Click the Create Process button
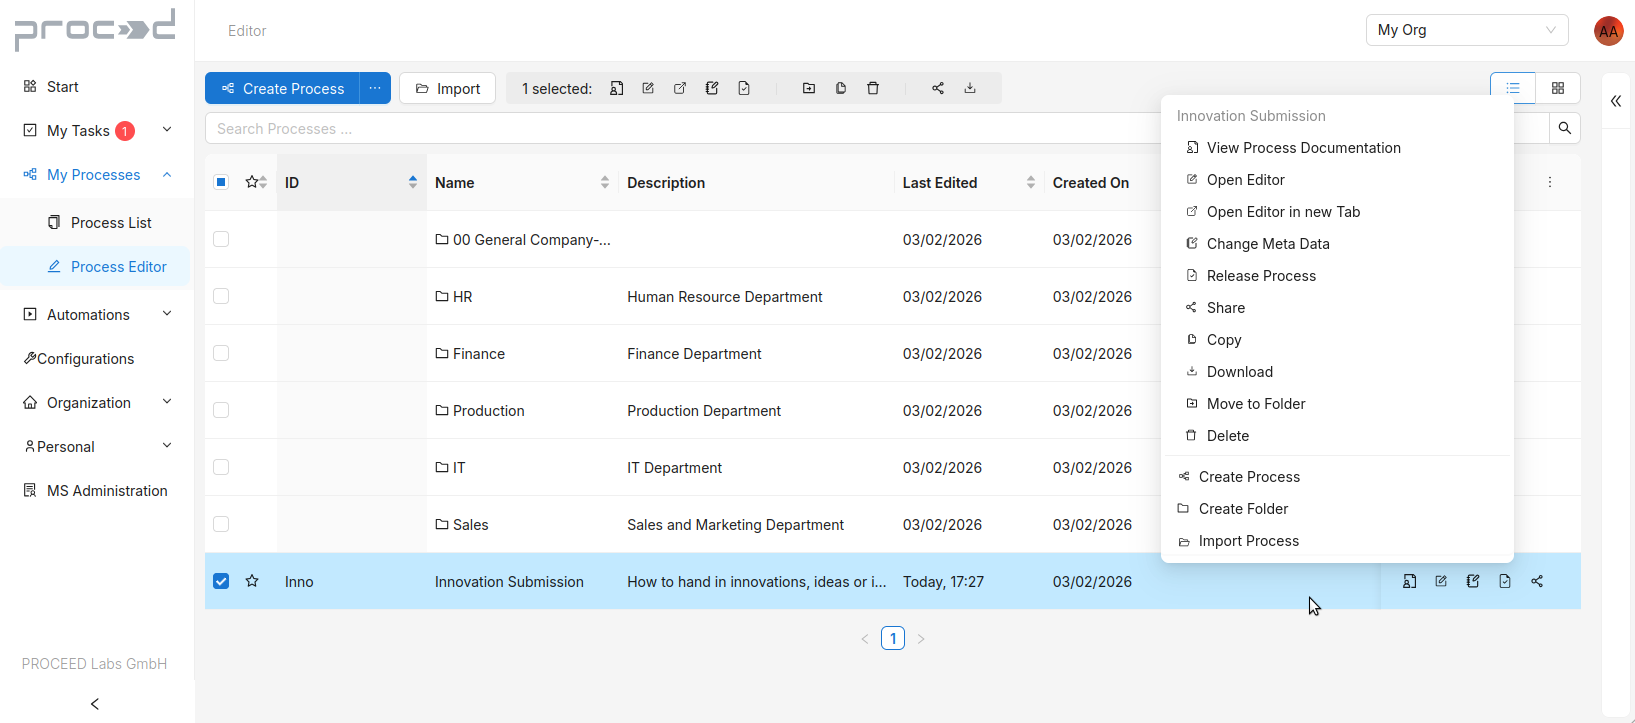The width and height of the screenshot is (1635, 723). [x=282, y=88]
